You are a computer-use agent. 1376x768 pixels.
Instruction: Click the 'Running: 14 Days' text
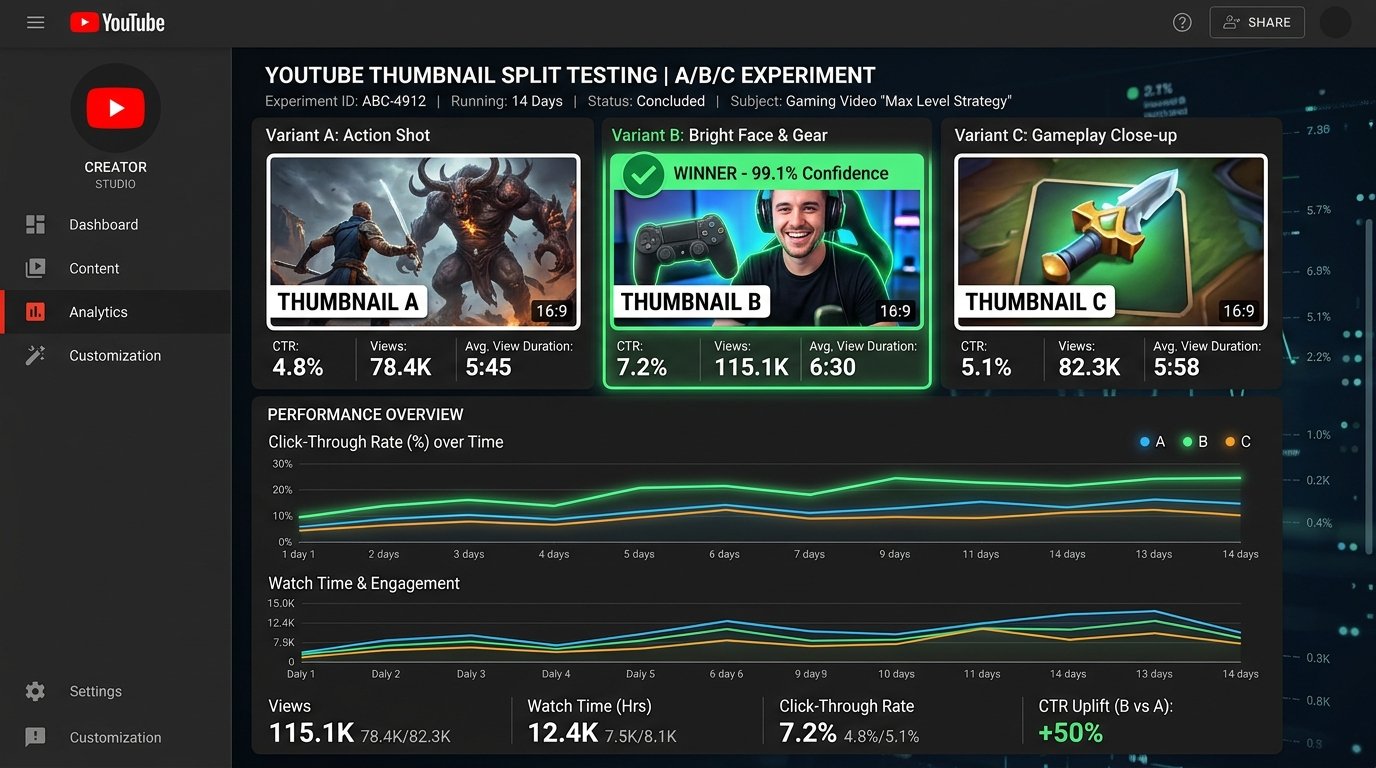[506, 101]
